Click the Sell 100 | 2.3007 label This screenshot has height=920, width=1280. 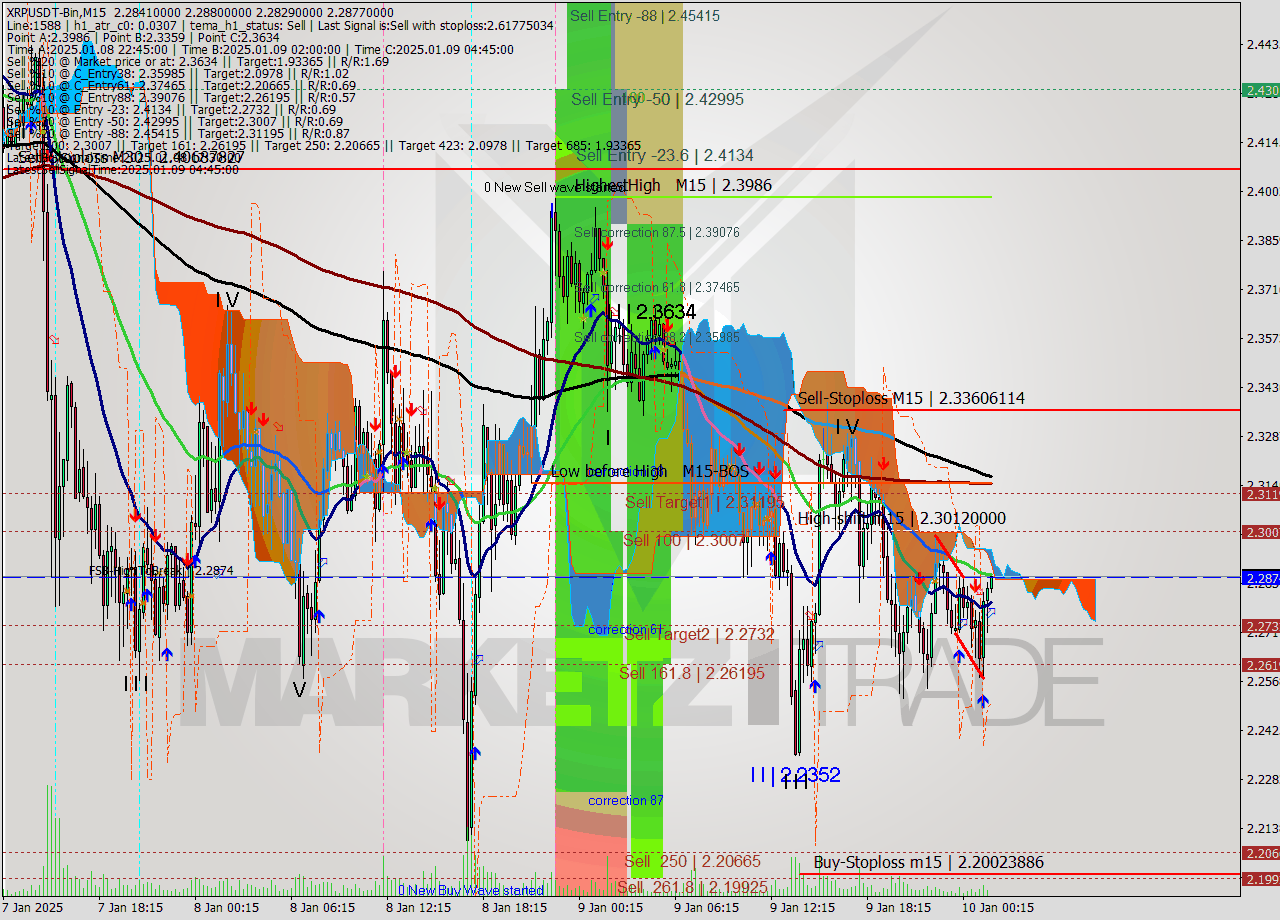(685, 540)
